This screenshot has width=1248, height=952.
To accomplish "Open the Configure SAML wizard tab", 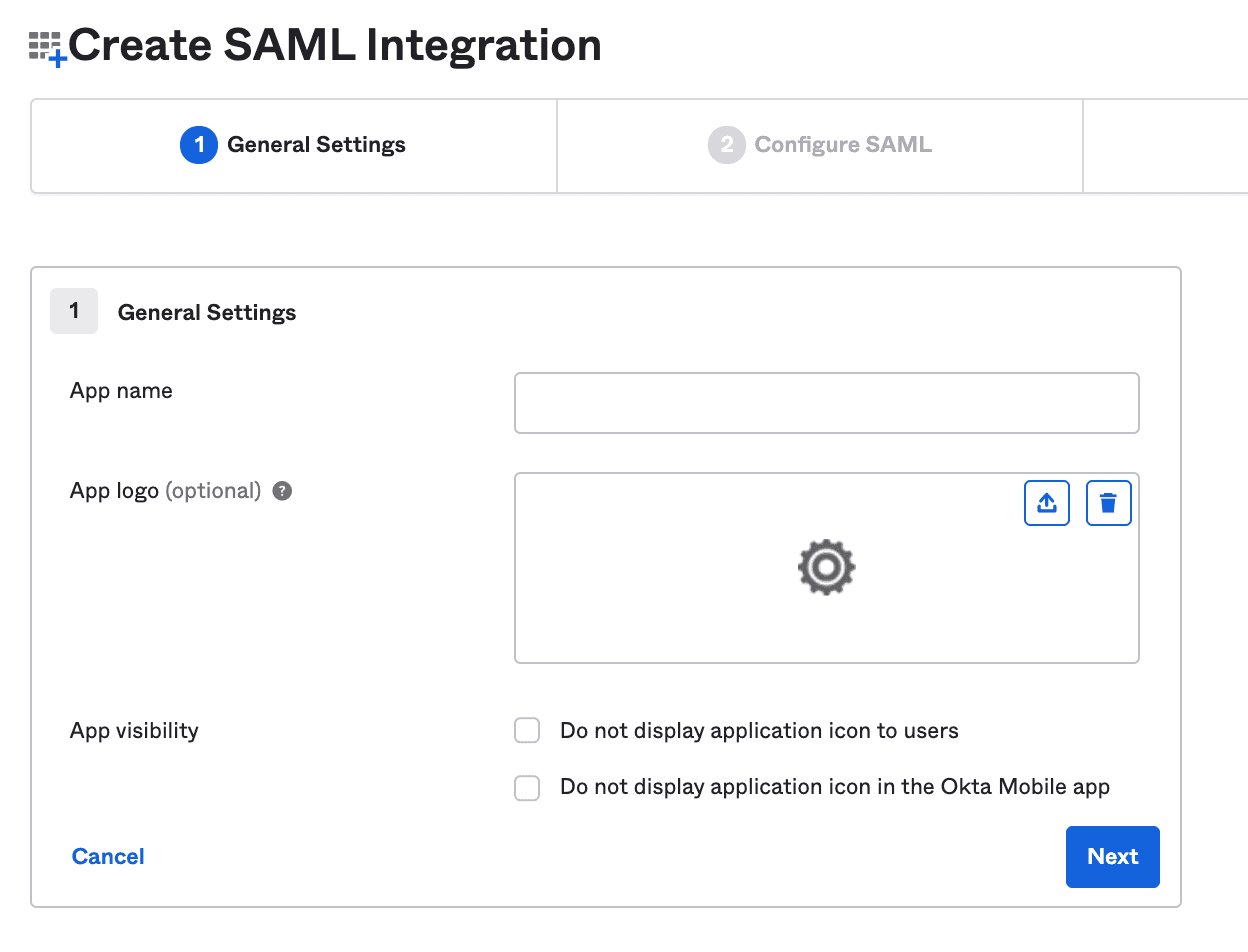I will (x=820, y=144).
